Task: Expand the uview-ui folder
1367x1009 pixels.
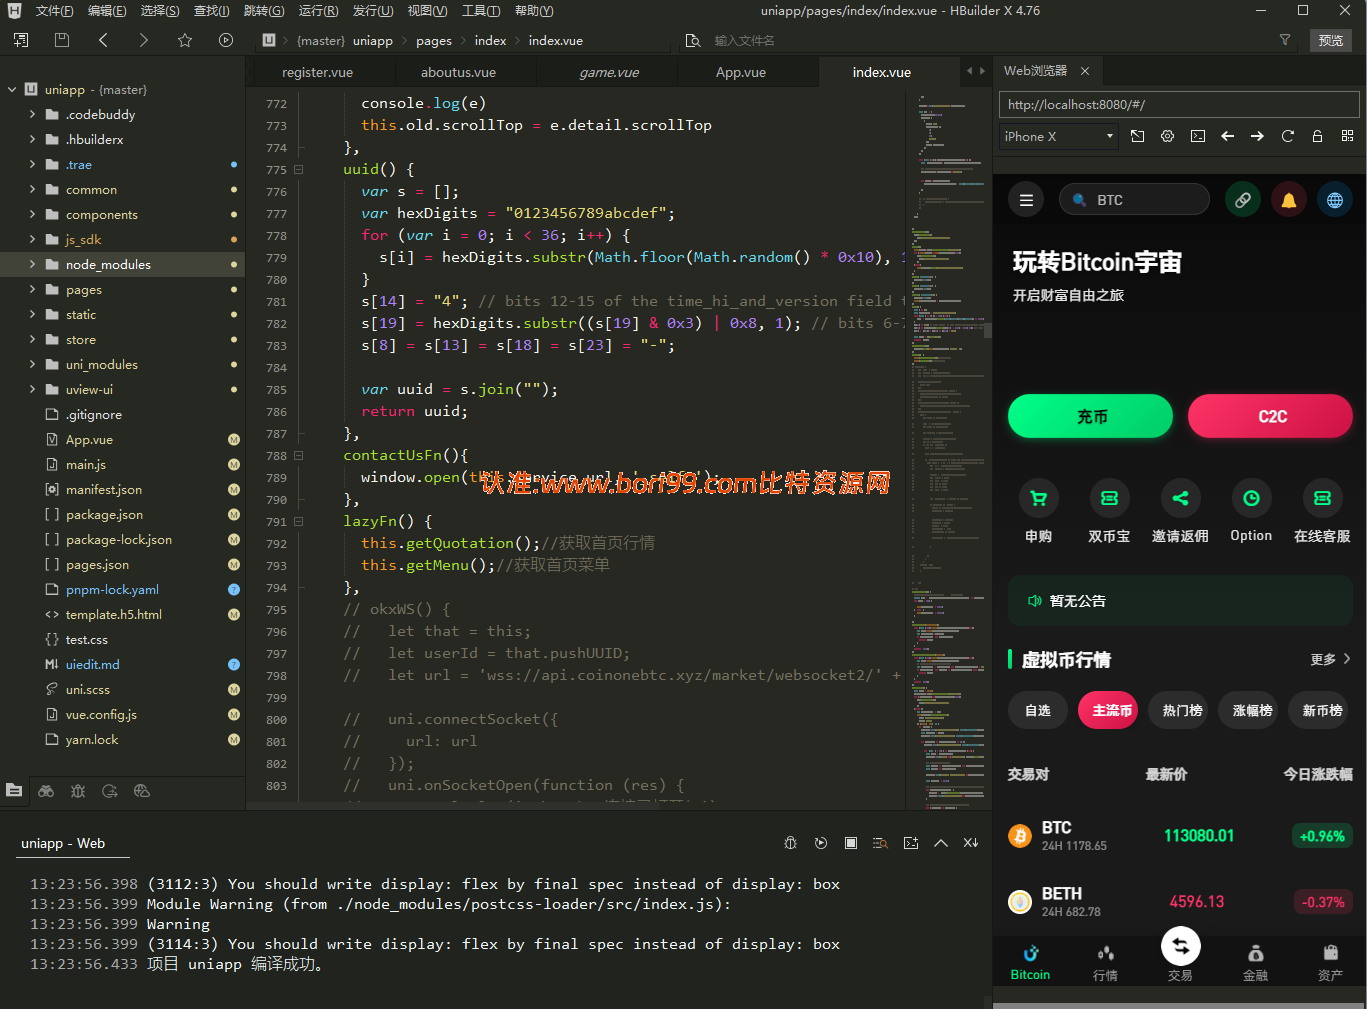Action: coord(32,389)
